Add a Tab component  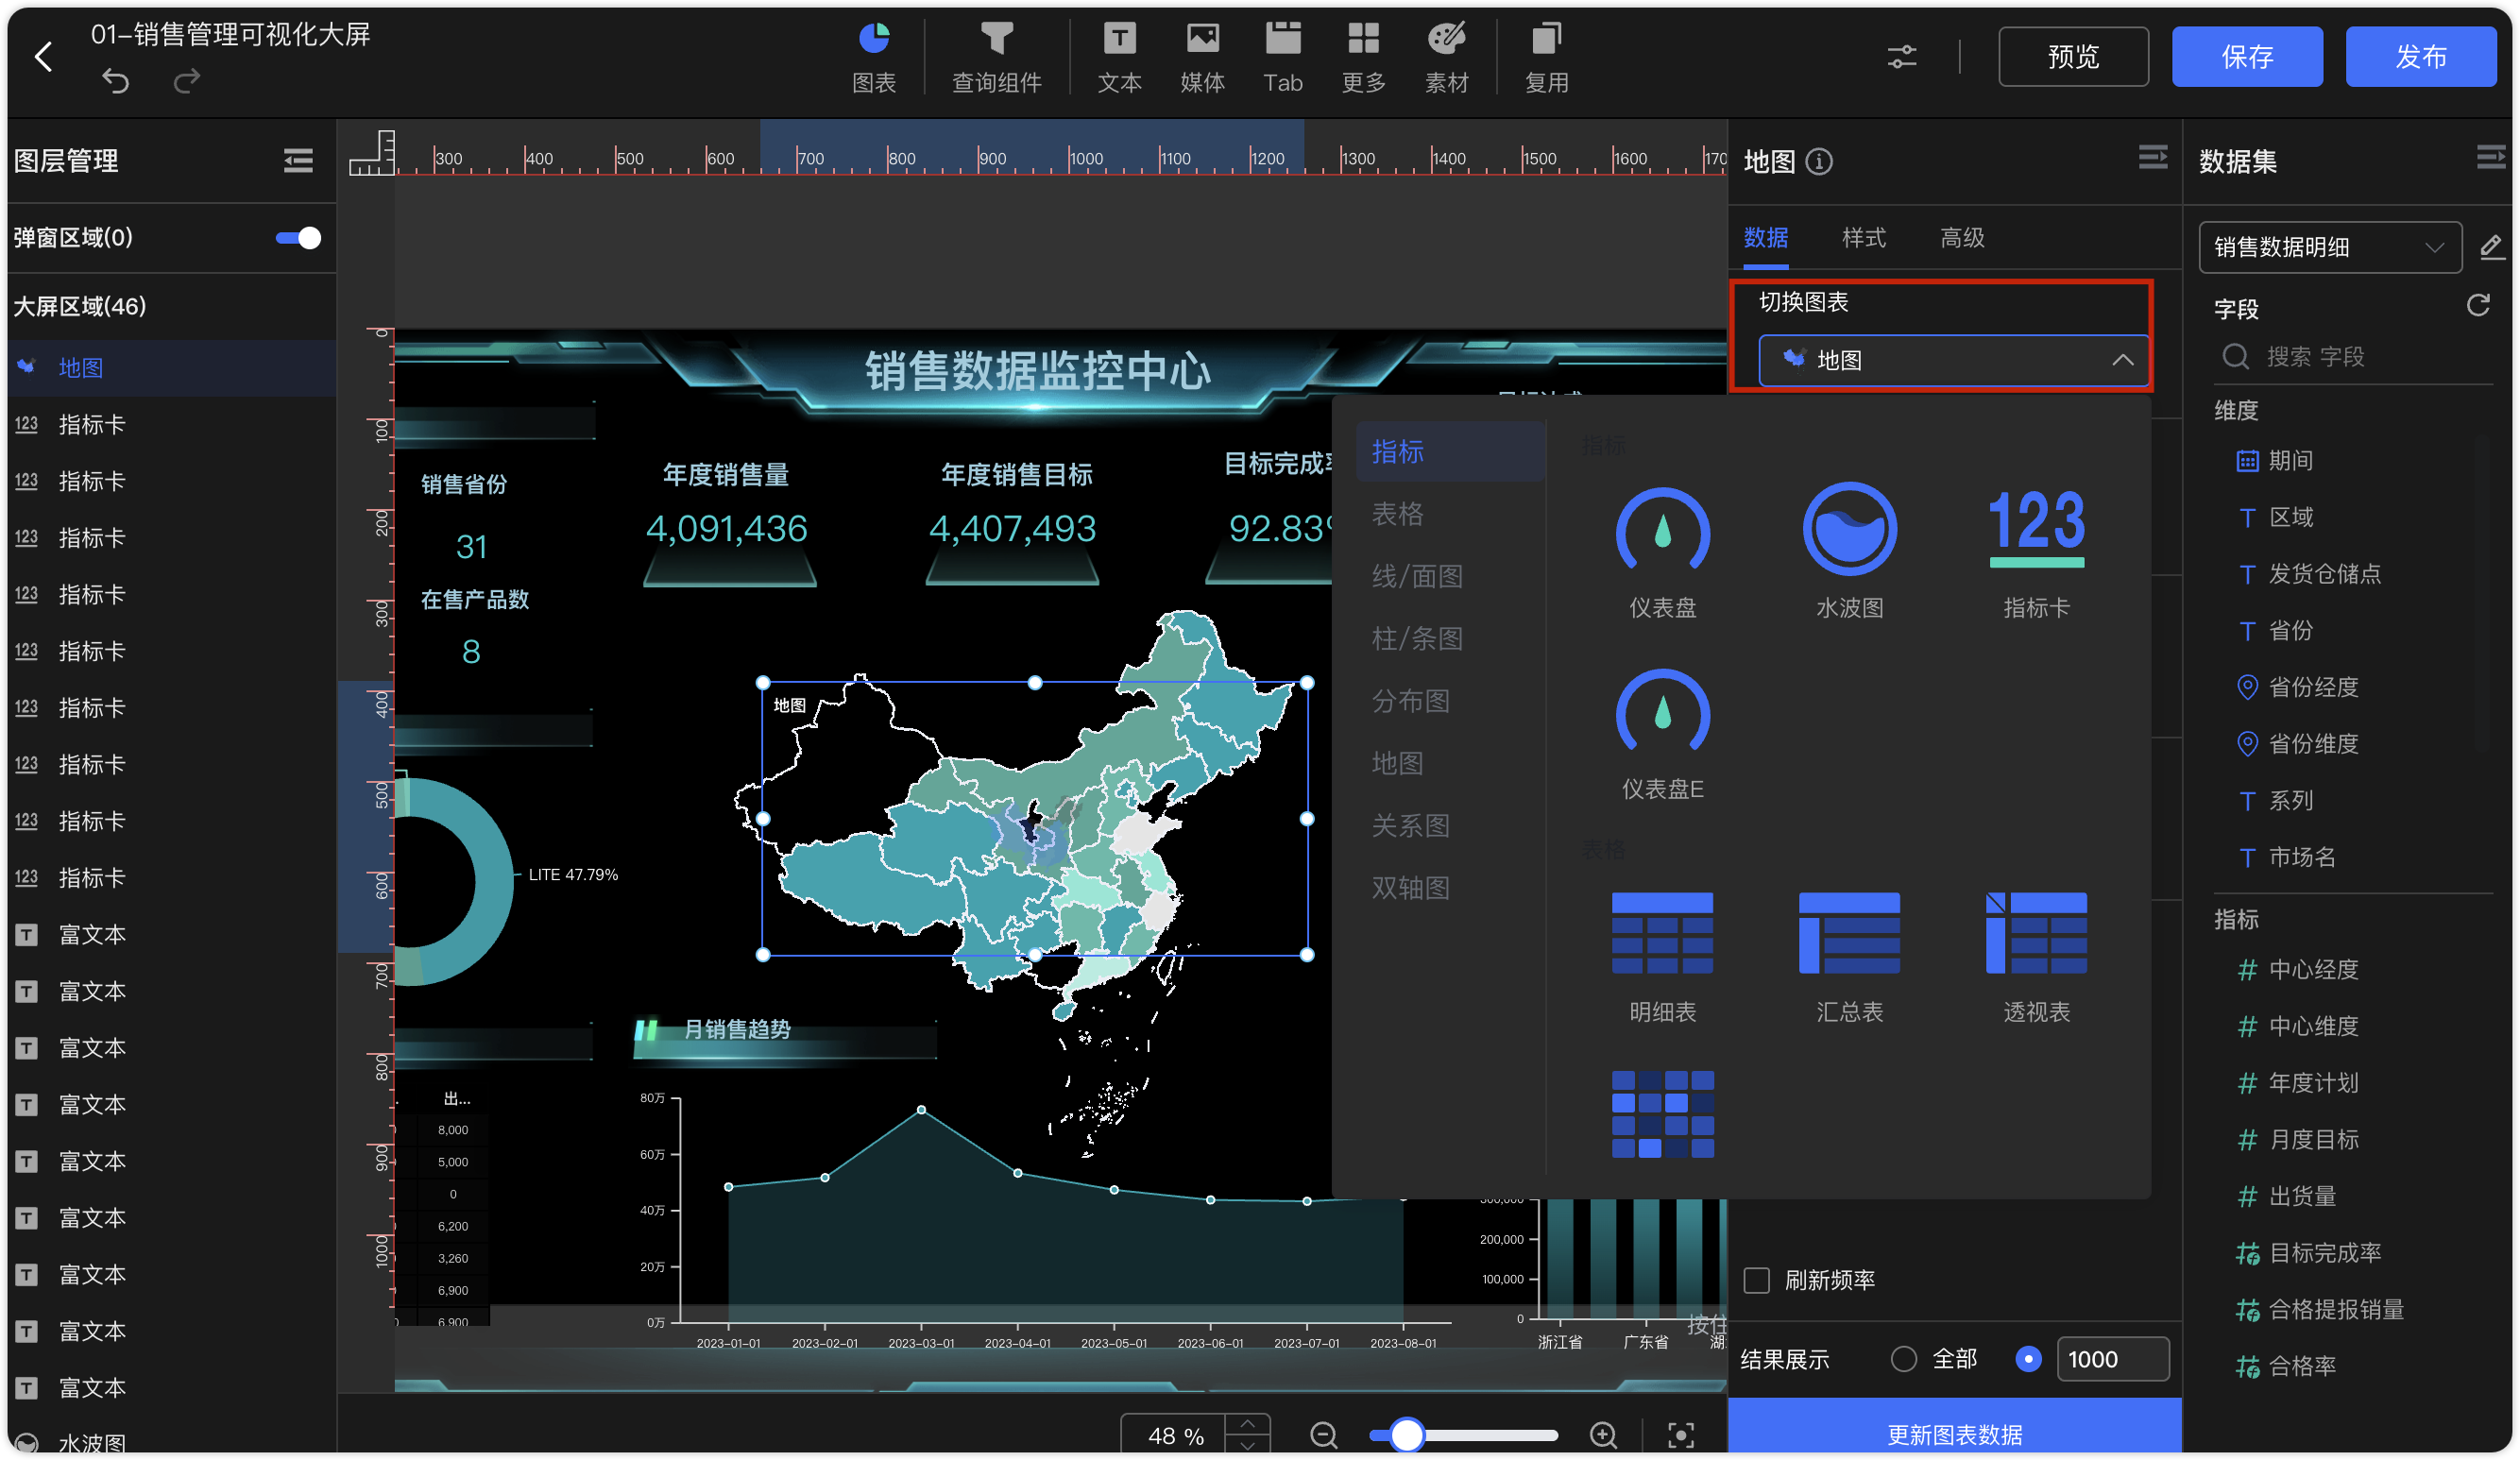1283,58
